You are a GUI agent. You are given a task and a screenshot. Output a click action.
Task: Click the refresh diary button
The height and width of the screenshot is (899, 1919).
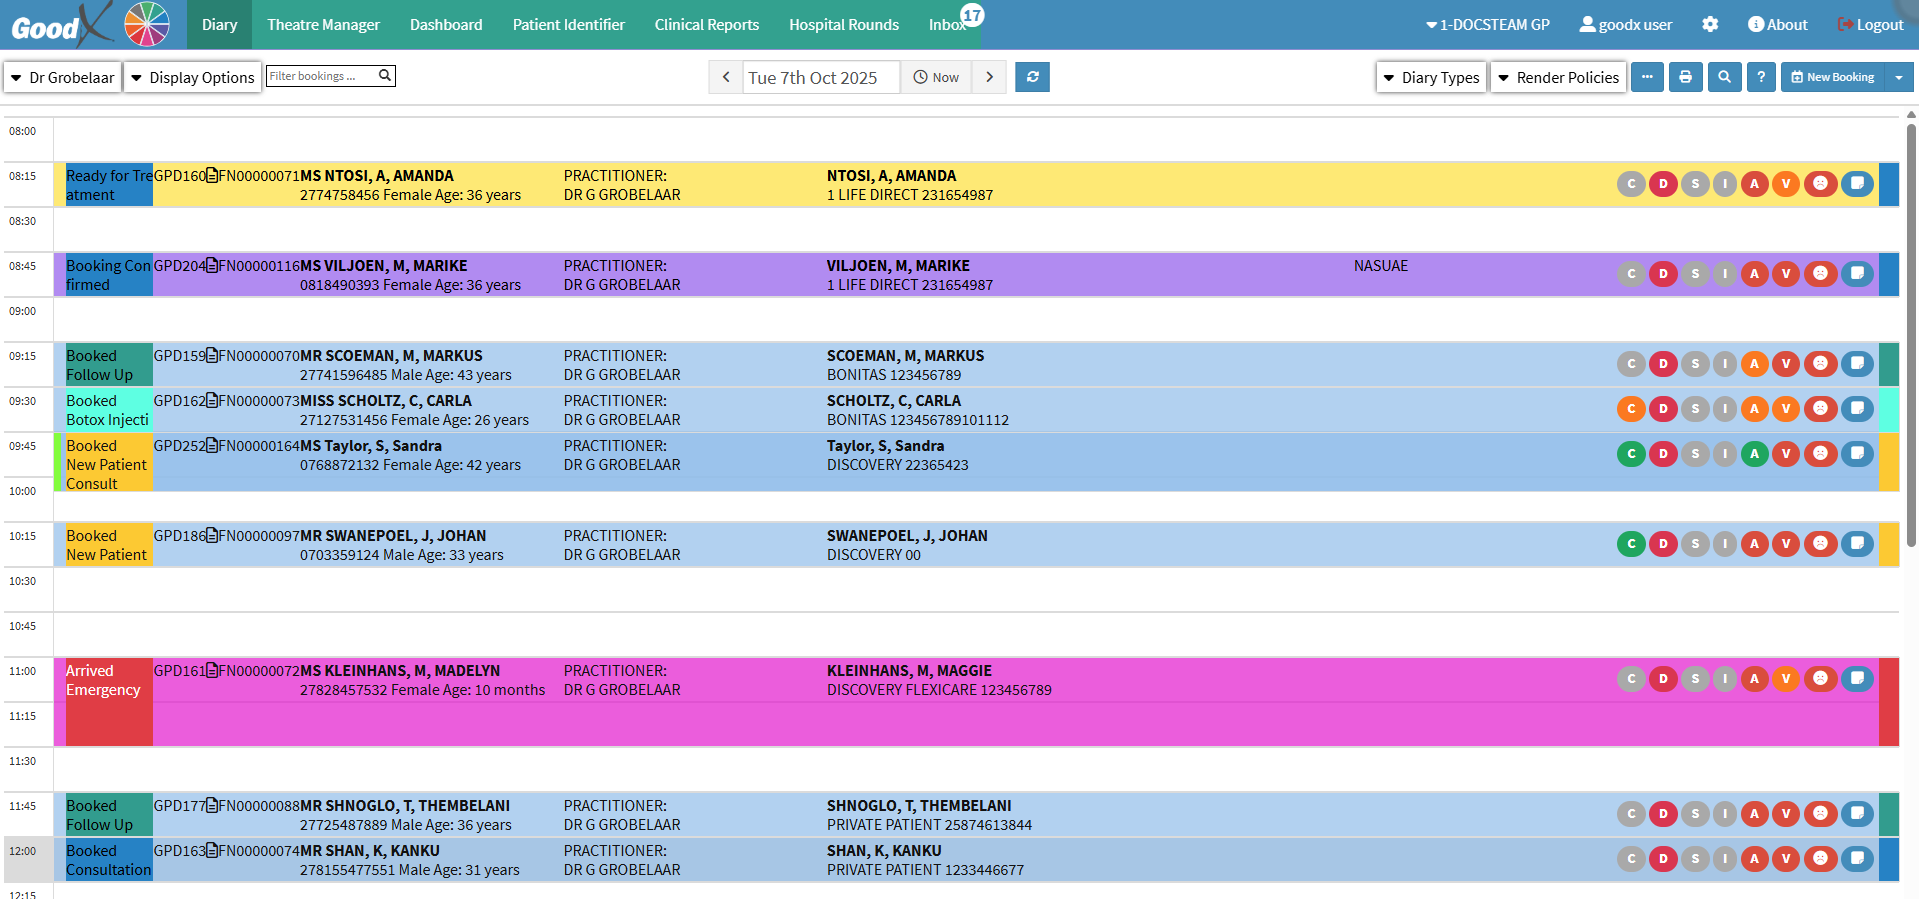point(1032,77)
